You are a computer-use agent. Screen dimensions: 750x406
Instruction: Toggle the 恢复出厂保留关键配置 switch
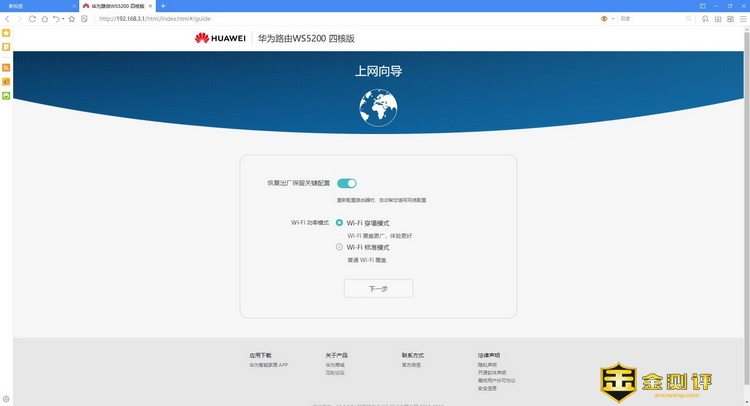tap(346, 183)
